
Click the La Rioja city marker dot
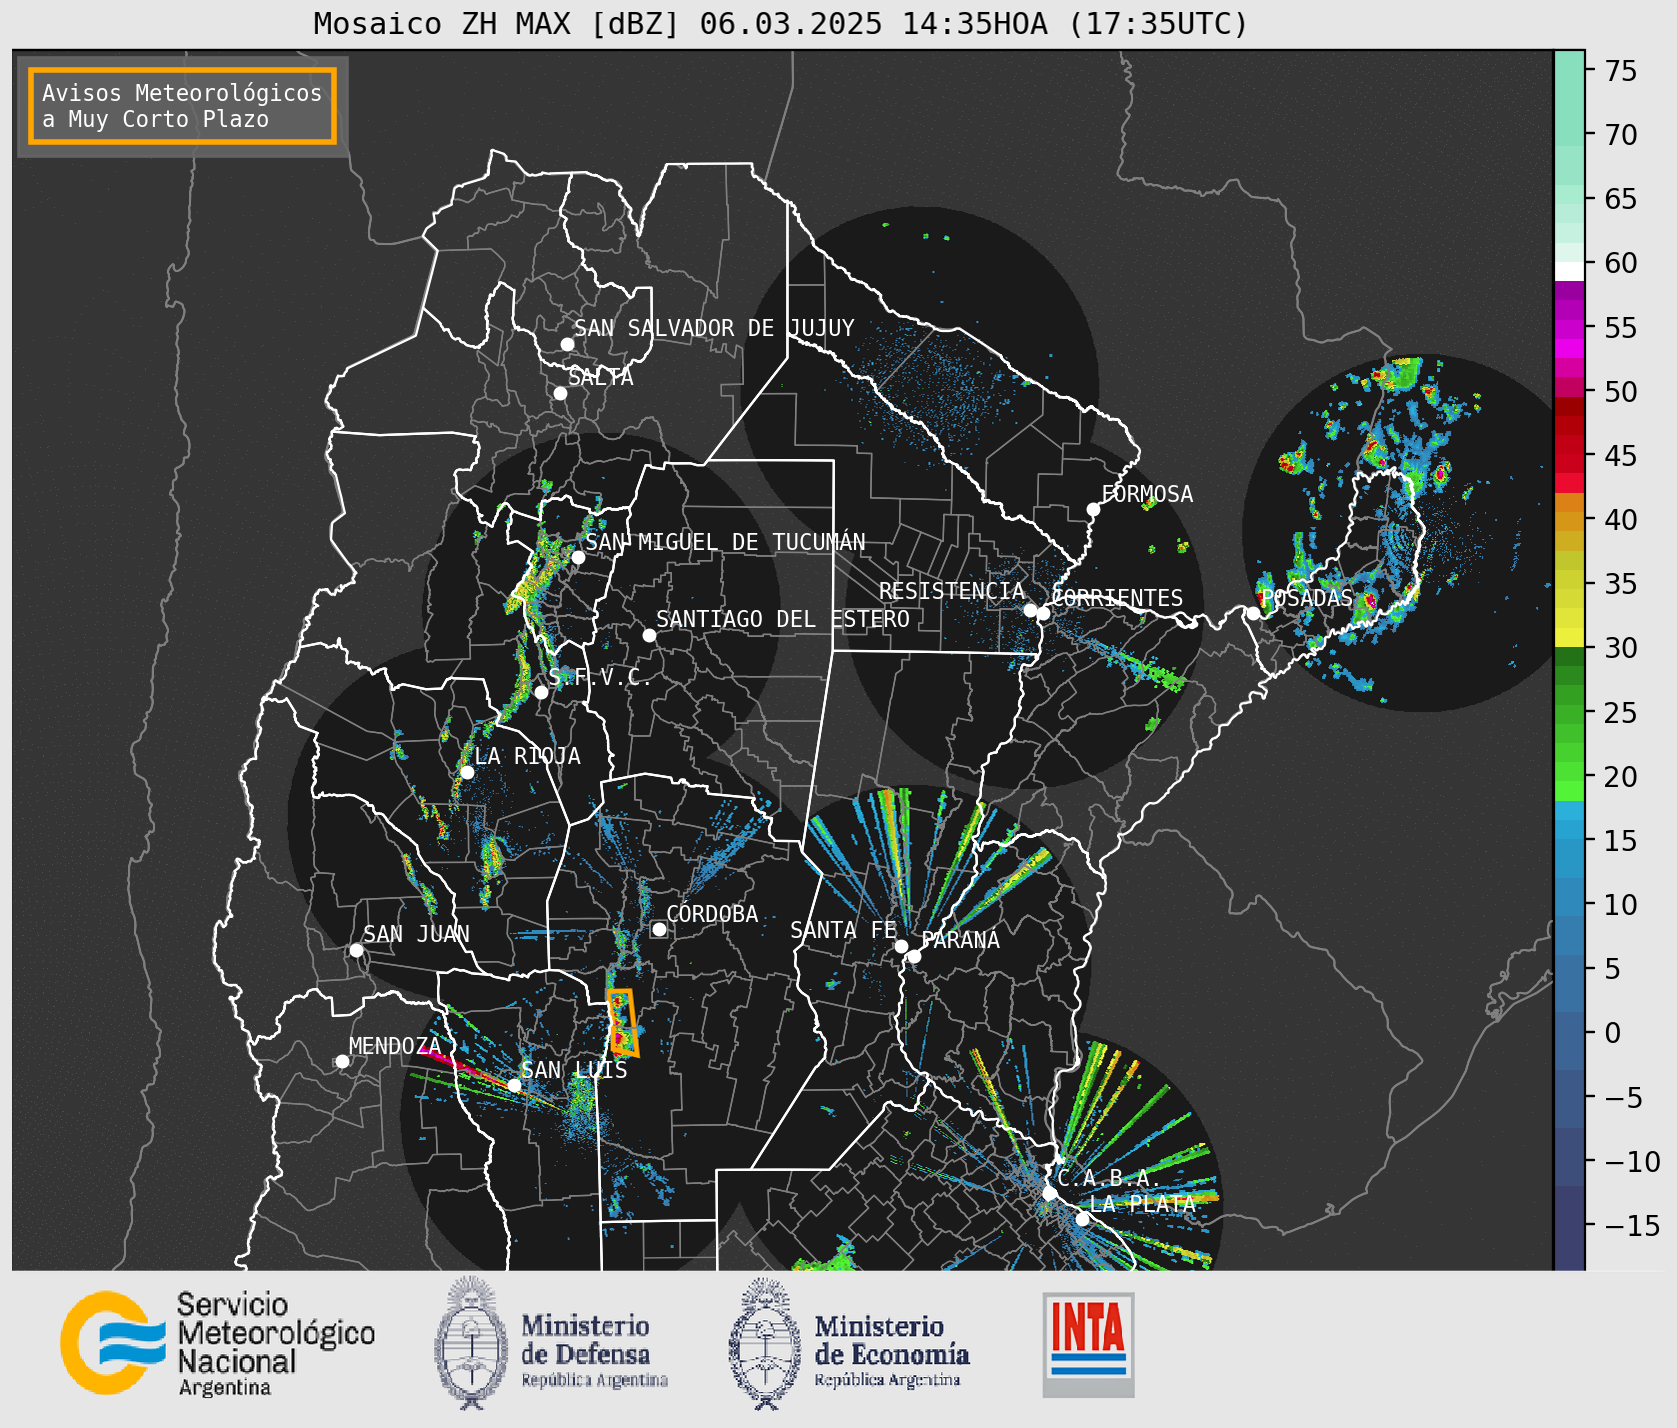pos(467,772)
